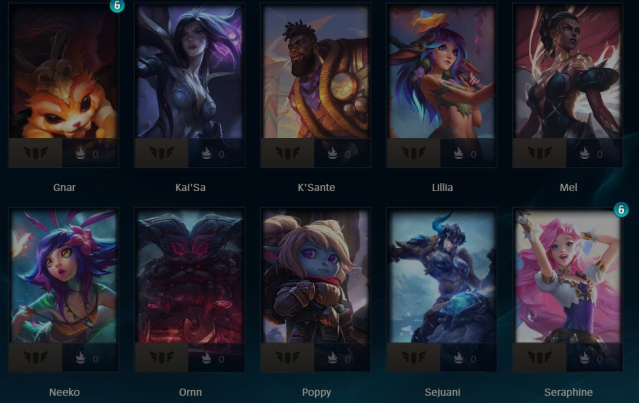Click the flame points icon under Ornn
Viewport: 639px width, 403px height.
pos(207,357)
